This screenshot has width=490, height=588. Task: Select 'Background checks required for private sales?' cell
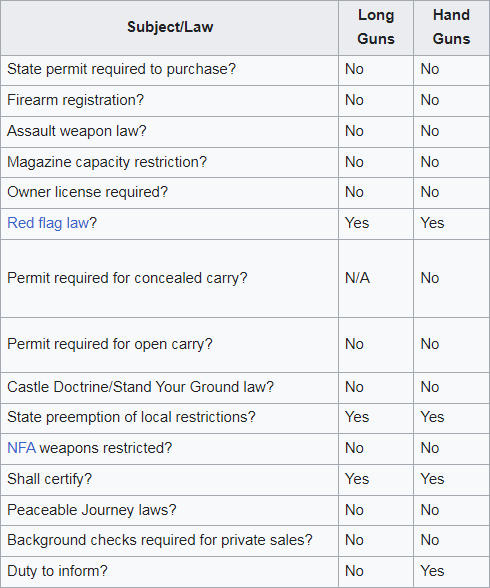click(x=170, y=541)
